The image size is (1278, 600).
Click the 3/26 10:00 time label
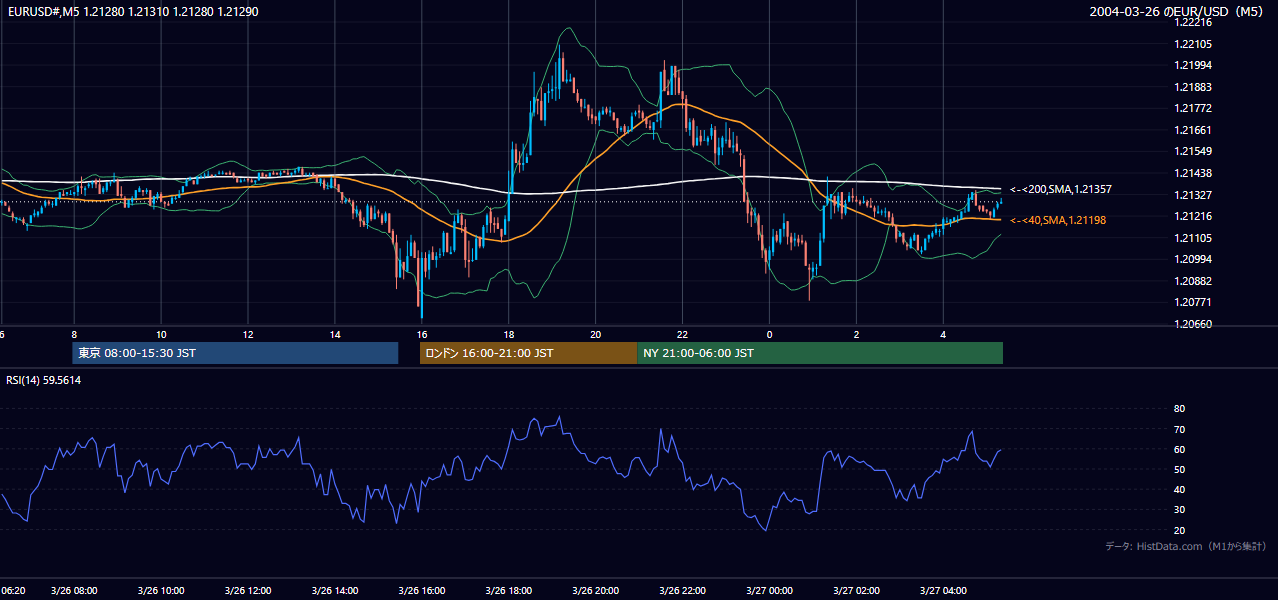point(161,591)
